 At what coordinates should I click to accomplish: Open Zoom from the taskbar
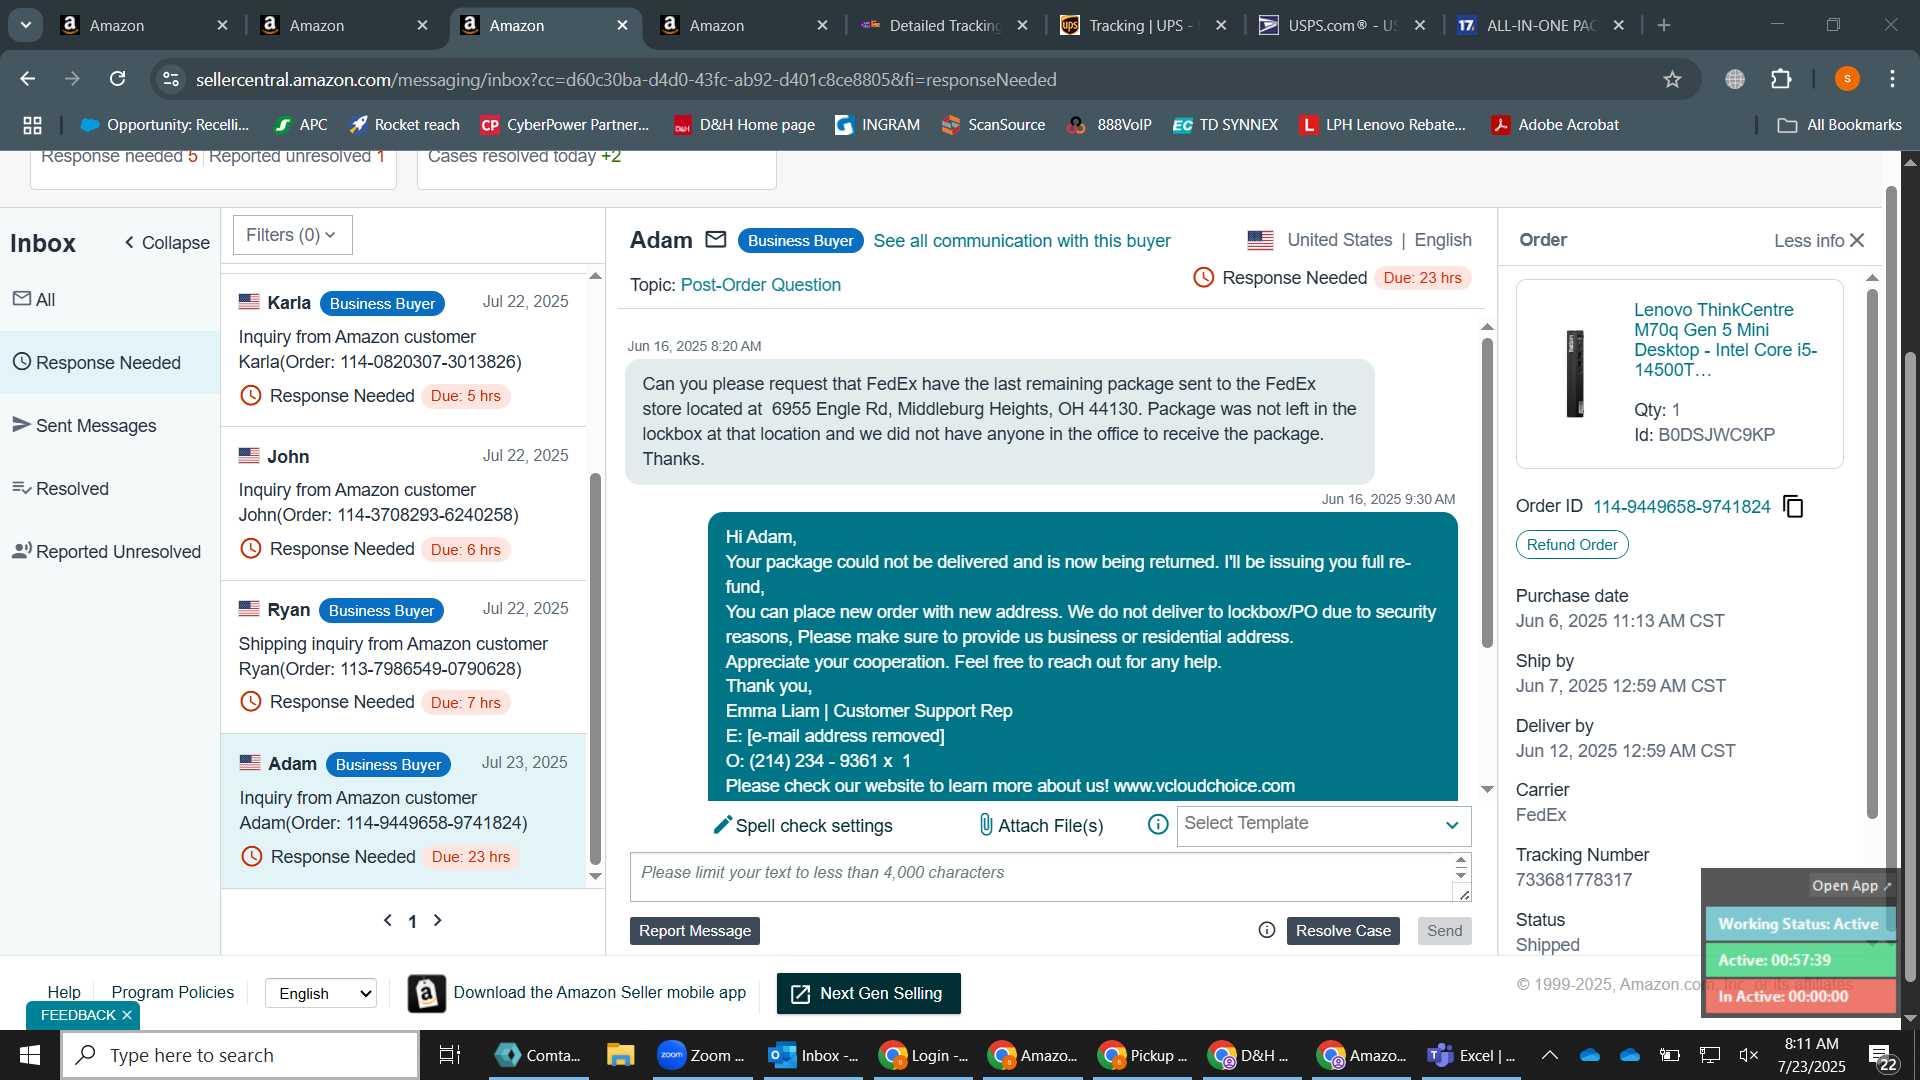pos(701,1056)
